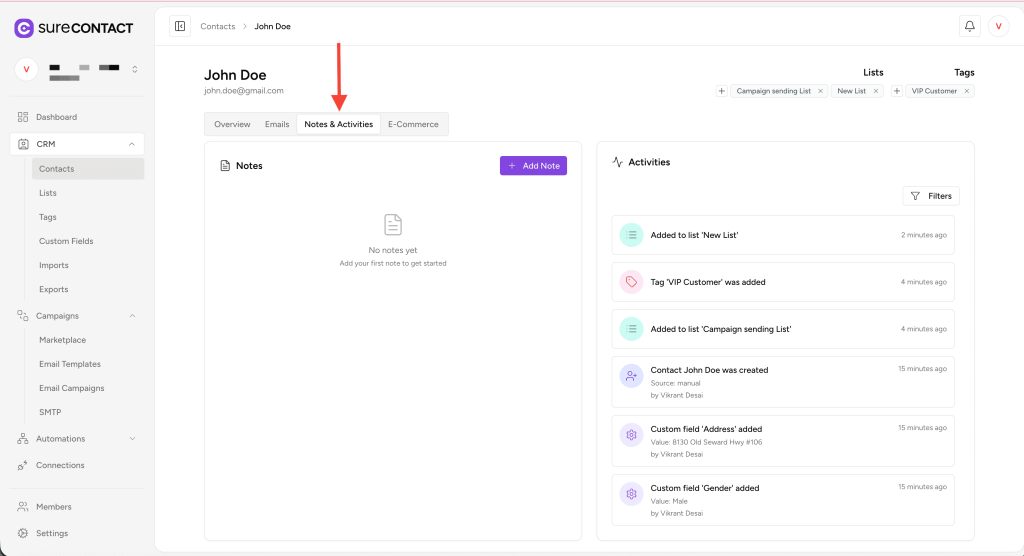1024x556 pixels.
Task: Click the Add Note button
Action: 533,166
